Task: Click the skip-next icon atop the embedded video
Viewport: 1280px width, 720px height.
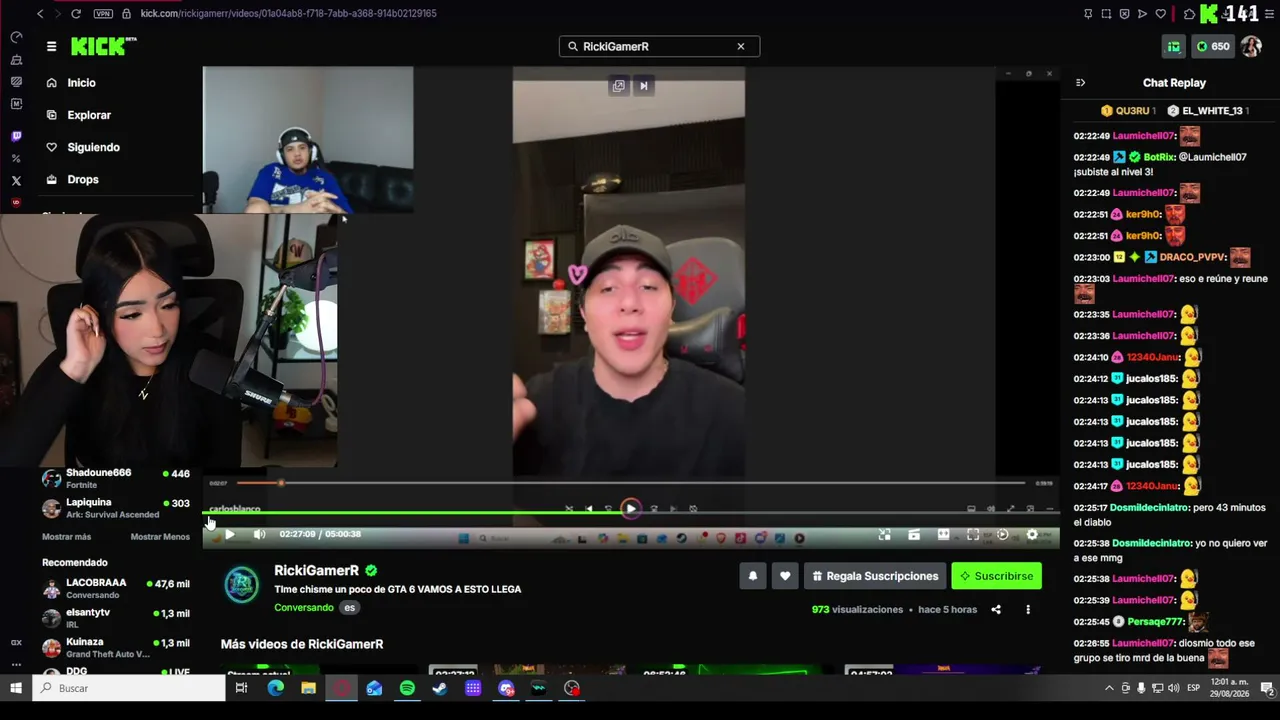Action: [644, 86]
